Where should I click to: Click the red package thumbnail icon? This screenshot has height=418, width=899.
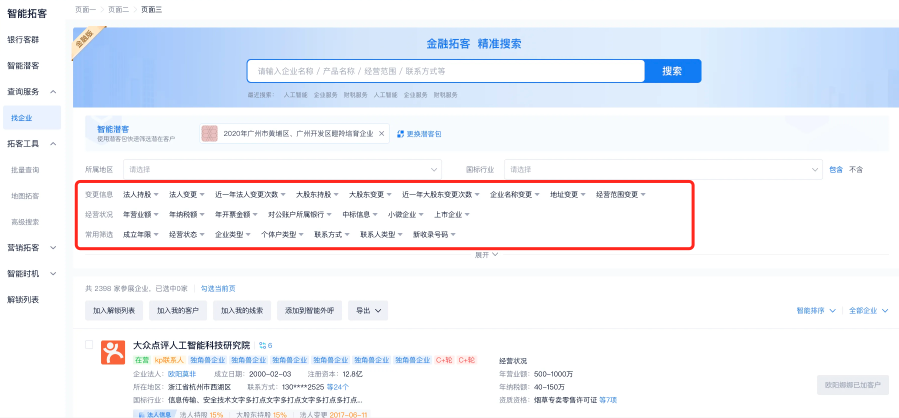210,133
